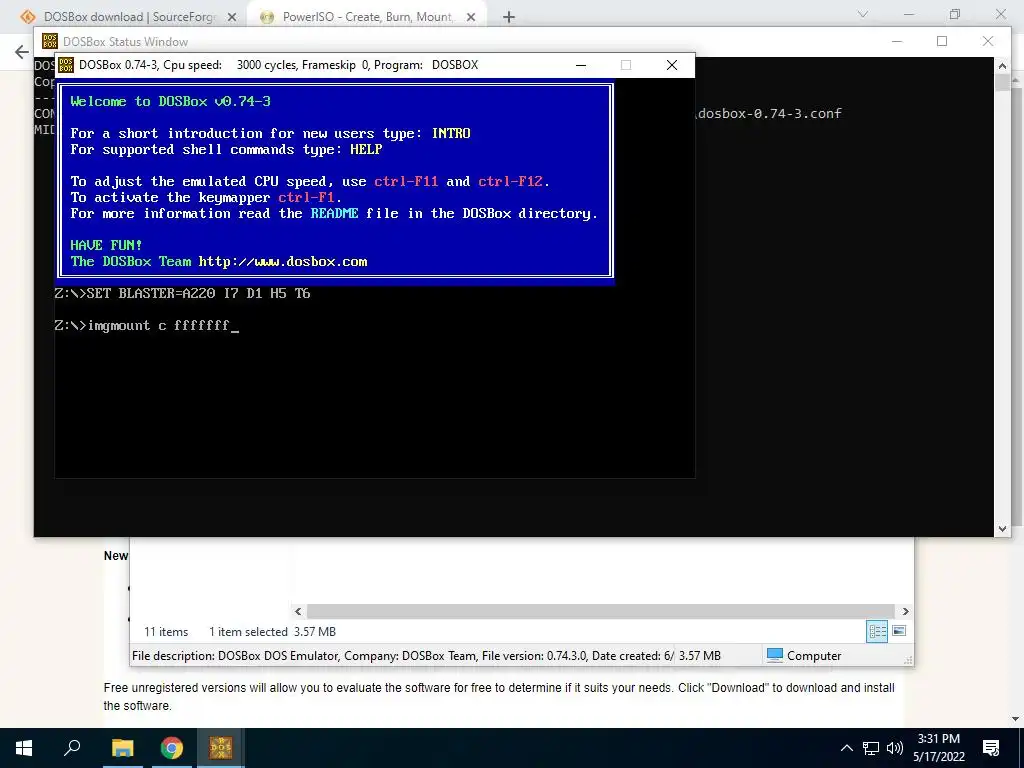1024x768 pixels.
Task: Open the taskbar search magnifier
Action: click(x=72, y=748)
